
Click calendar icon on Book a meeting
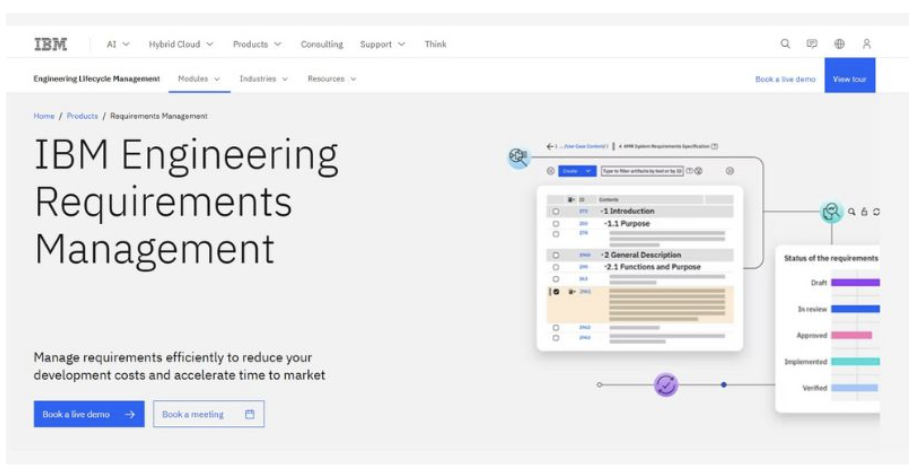click(250, 414)
